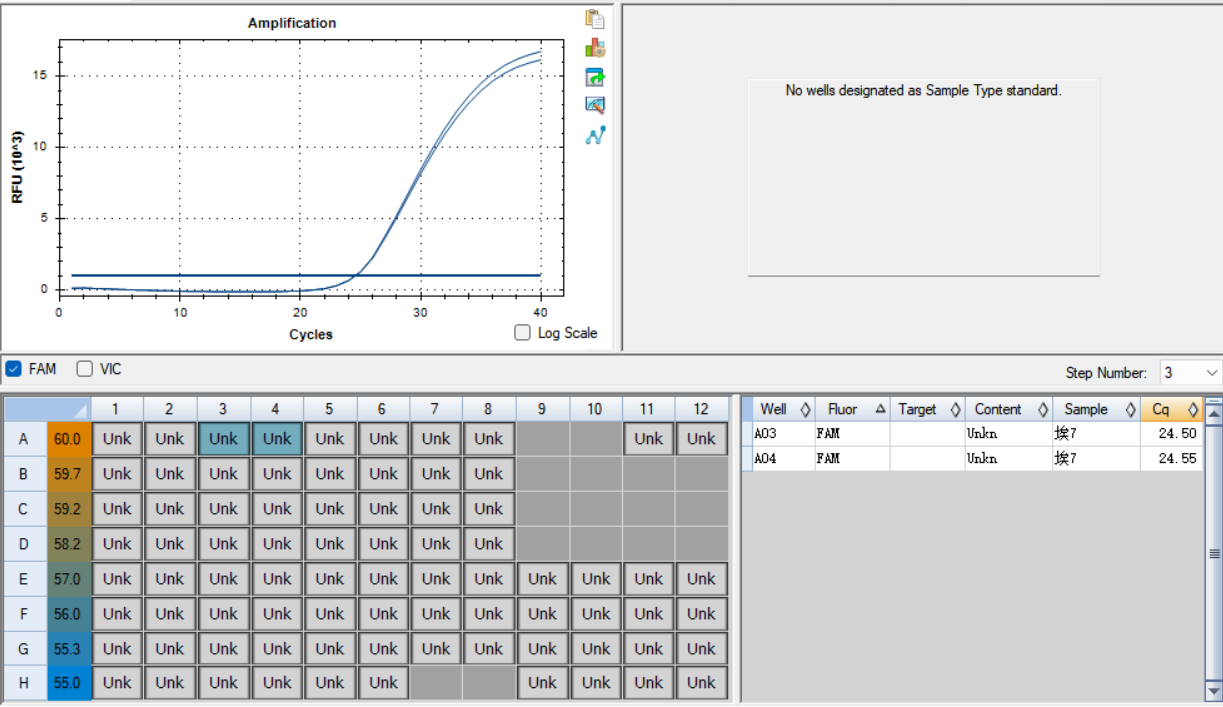Select plate column header 1
This screenshot has height=707, width=1223.
tap(117, 408)
